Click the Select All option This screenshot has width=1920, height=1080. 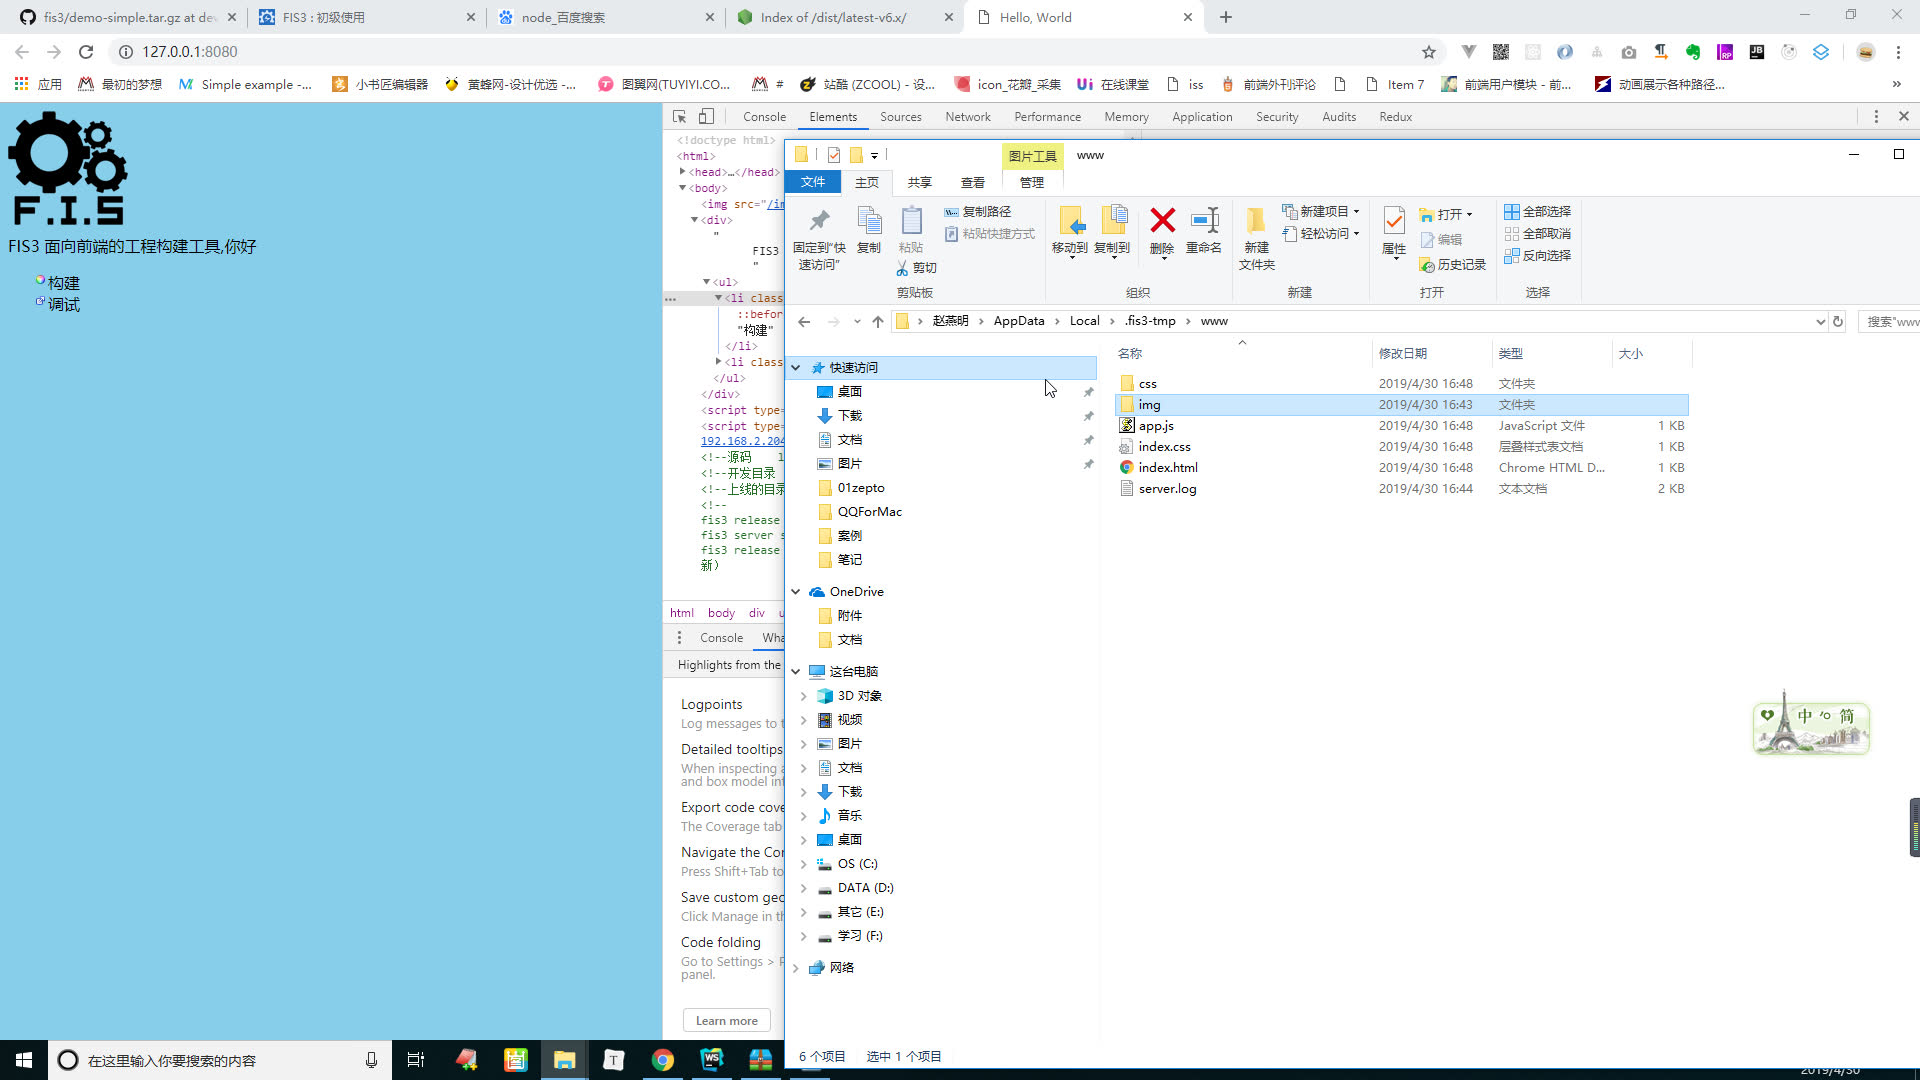tap(1537, 212)
